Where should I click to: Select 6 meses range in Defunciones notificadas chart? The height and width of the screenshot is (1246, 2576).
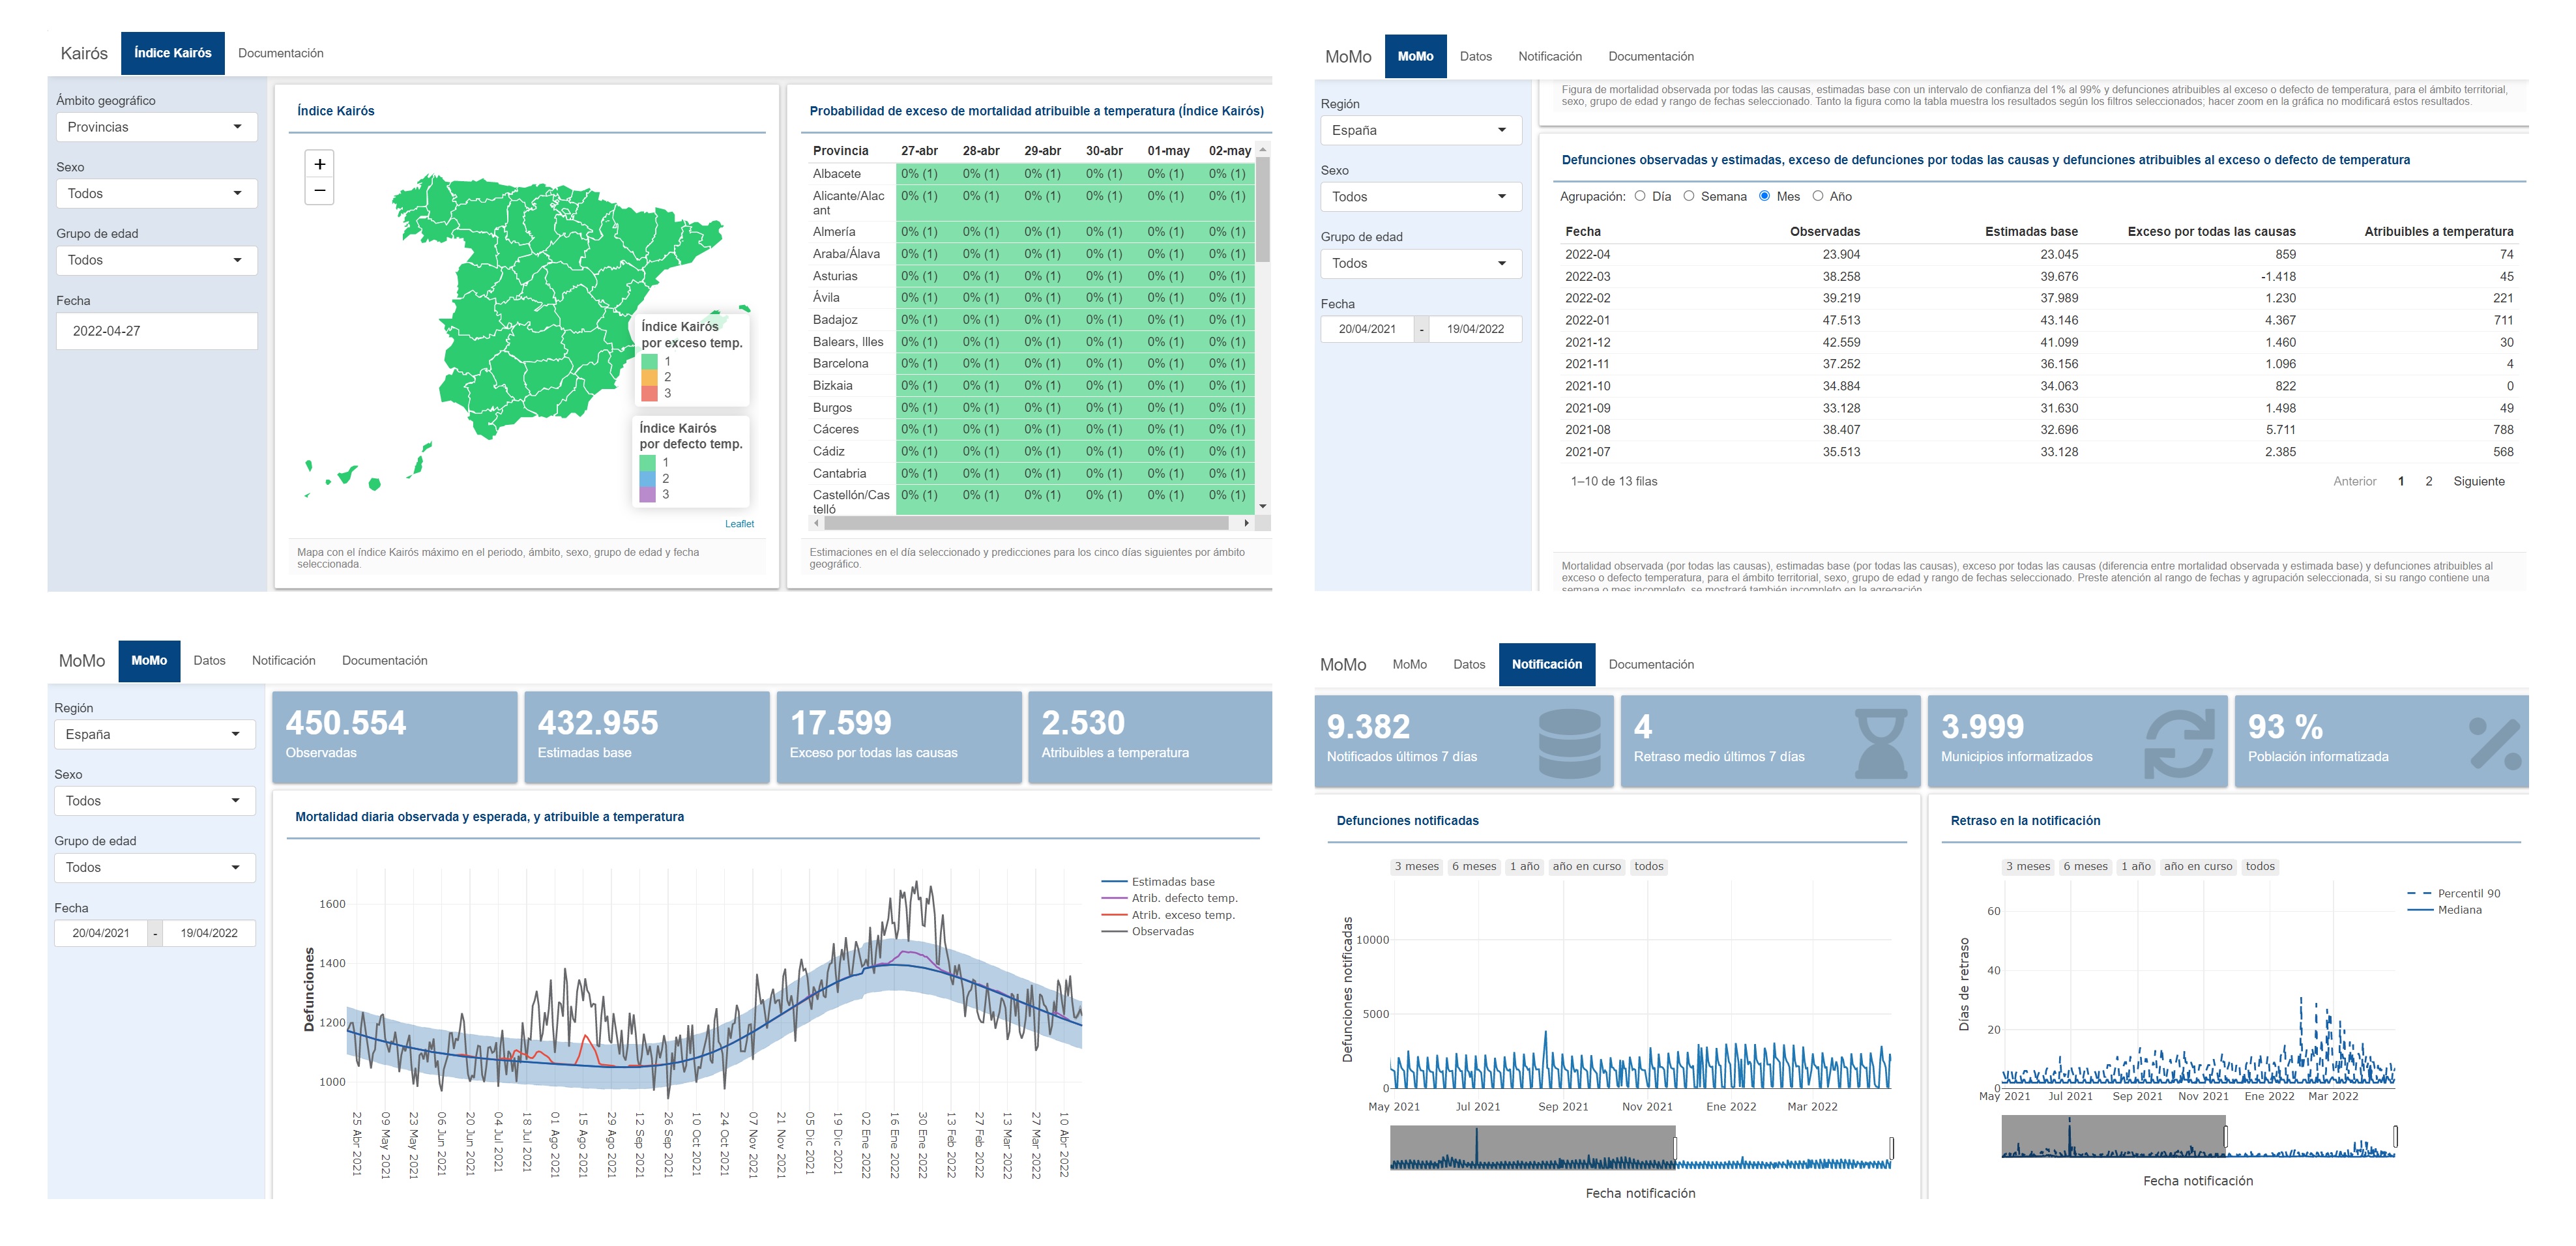(1473, 866)
